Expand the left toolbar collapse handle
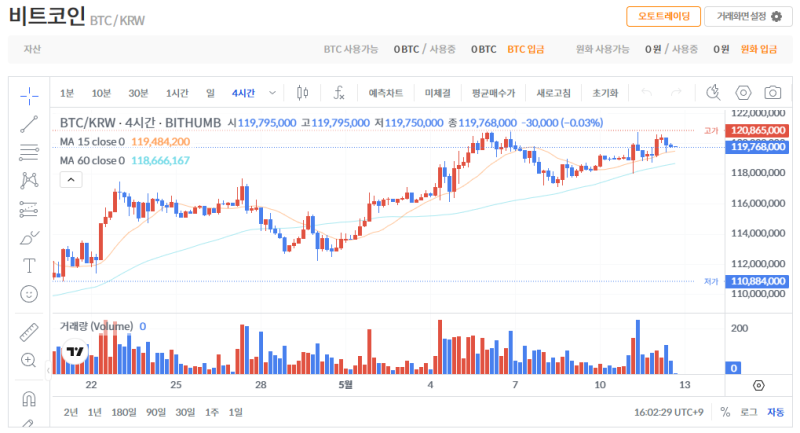Viewport: 800px width, 433px height. pyautogui.click(x=48, y=371)
